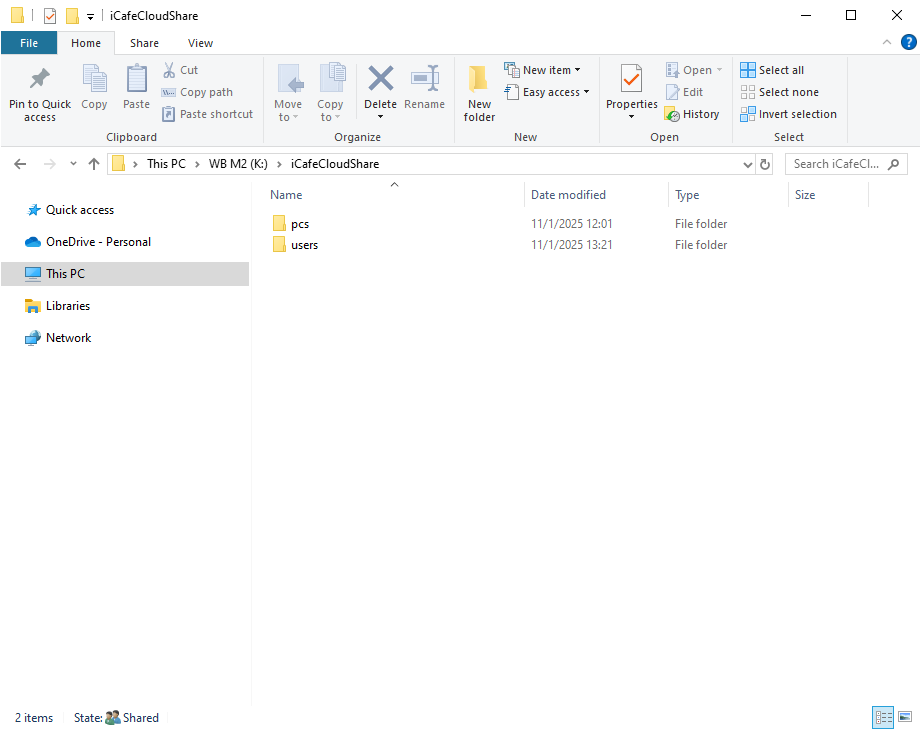Select the users folder
This screenshot has height=730, width=921.
(x=304, y=245)
